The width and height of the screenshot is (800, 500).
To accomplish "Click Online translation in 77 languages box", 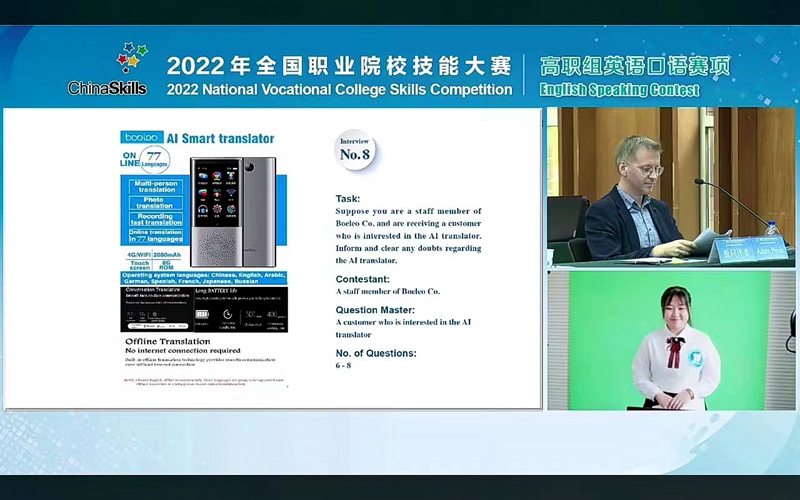I will point(156,236).
